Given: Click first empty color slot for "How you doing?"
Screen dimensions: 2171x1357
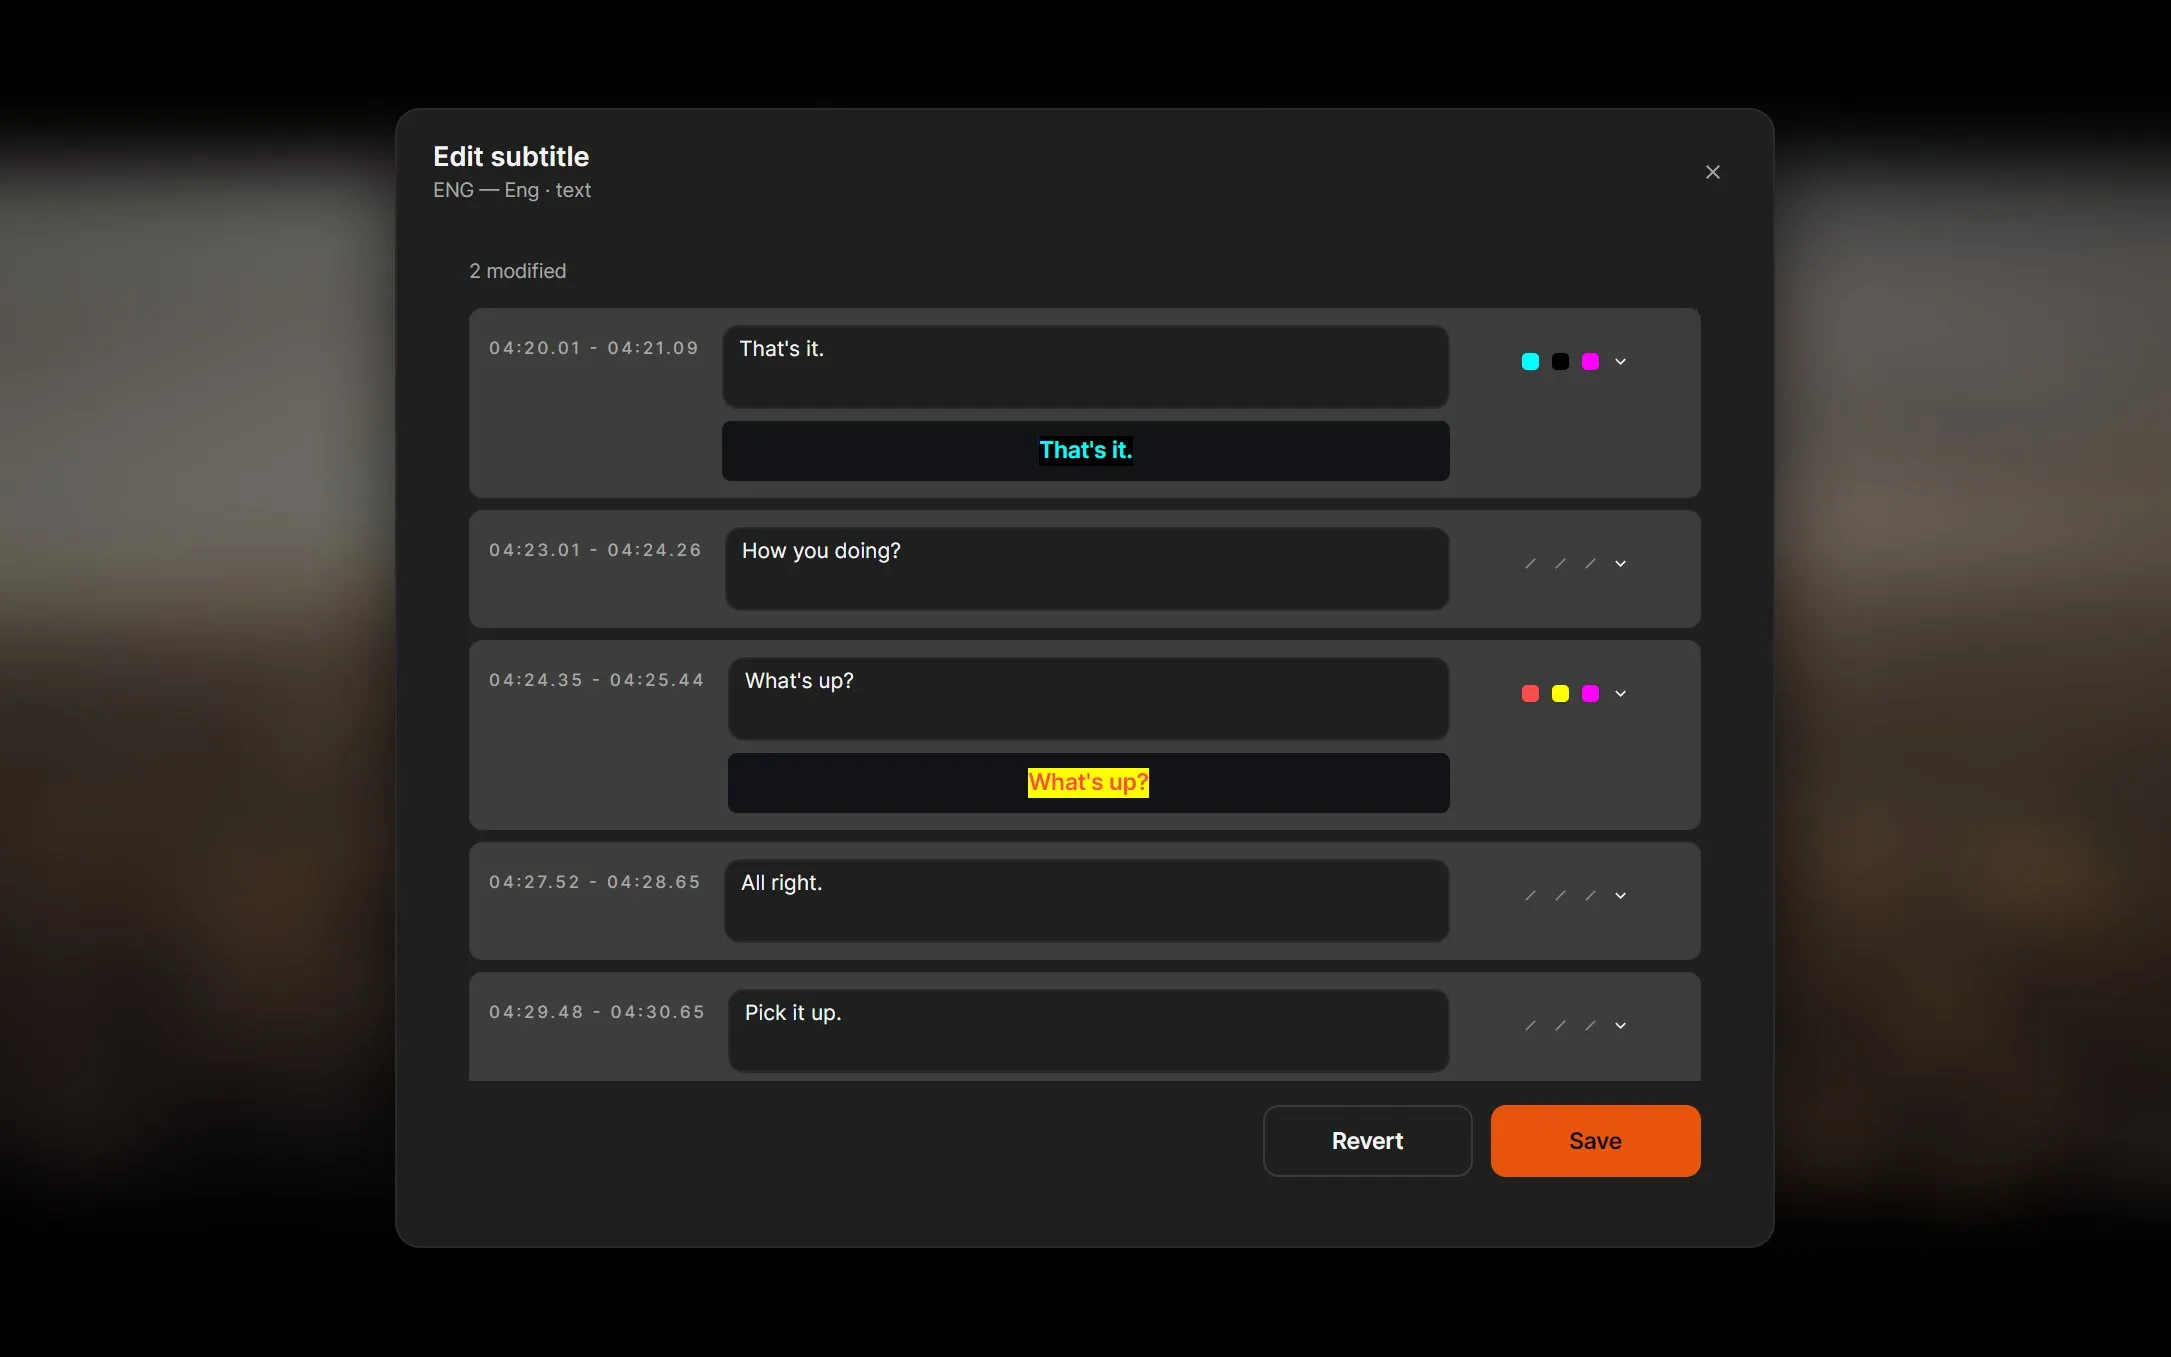Looking at the screenshot, I should coord(1530,564).
